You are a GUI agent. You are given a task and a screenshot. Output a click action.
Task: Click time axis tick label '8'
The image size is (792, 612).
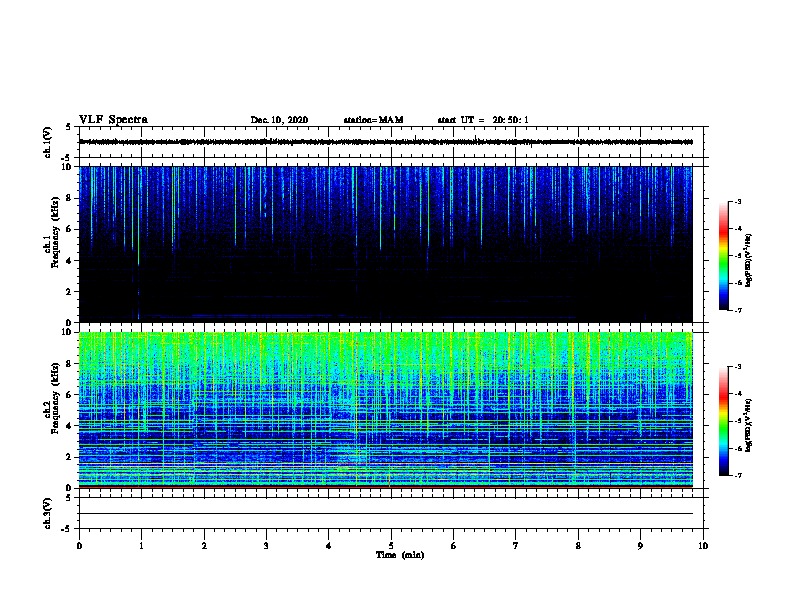point(578,545)
